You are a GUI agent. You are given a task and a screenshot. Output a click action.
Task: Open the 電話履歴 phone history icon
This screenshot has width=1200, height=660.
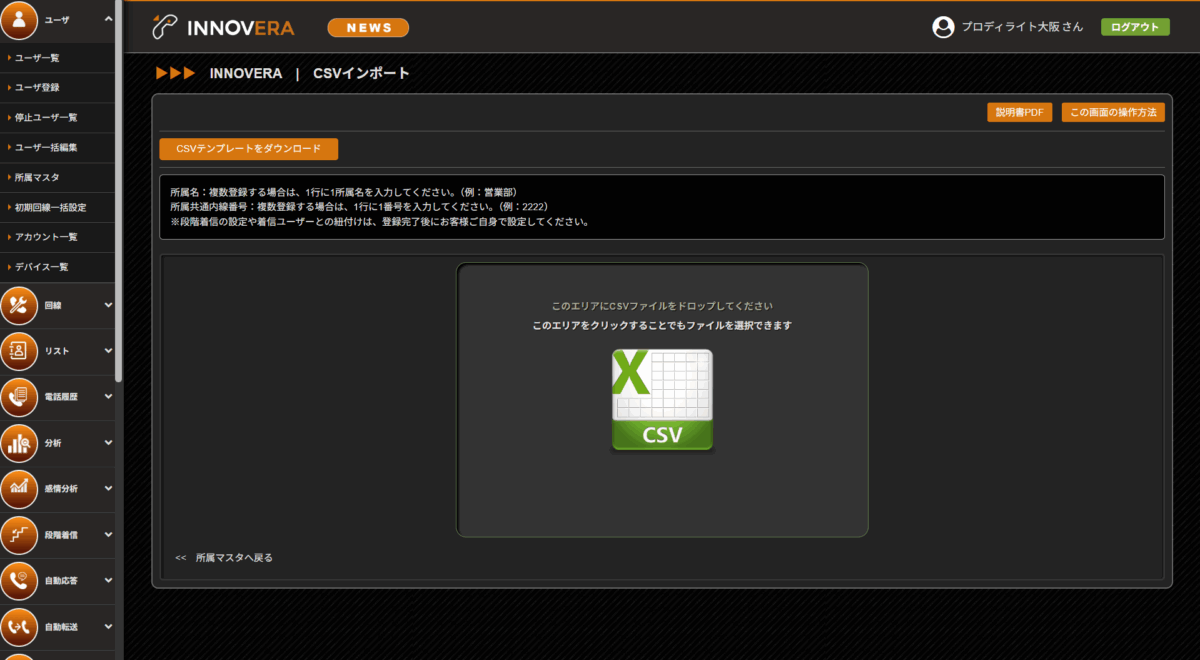[x=20, y=397]
